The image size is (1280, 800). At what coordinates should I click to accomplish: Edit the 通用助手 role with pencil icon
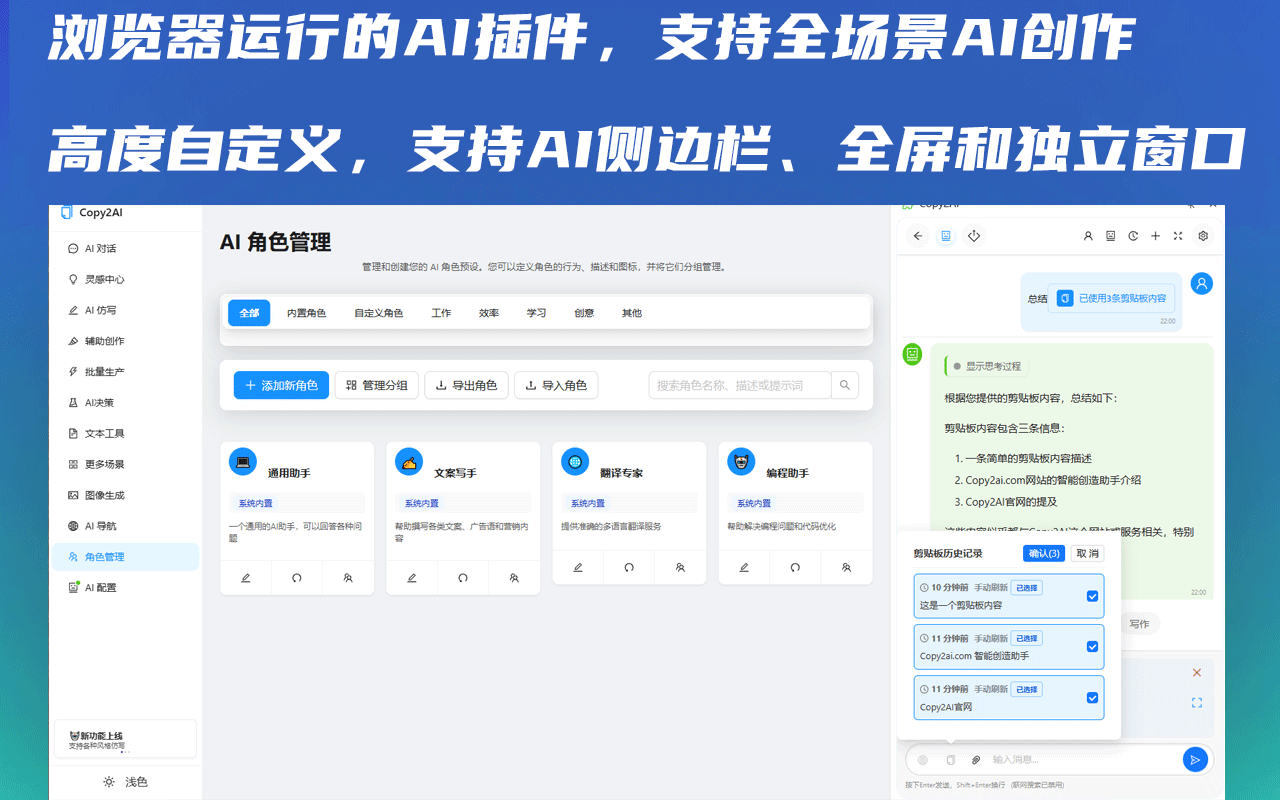[246, 578]
